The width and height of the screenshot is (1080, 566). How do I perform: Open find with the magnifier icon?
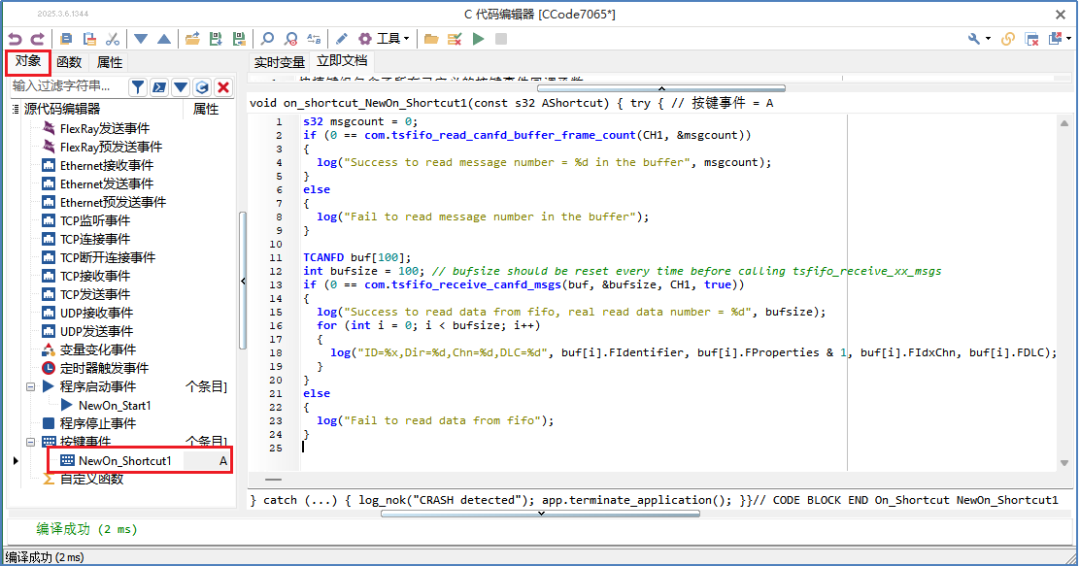267,39
